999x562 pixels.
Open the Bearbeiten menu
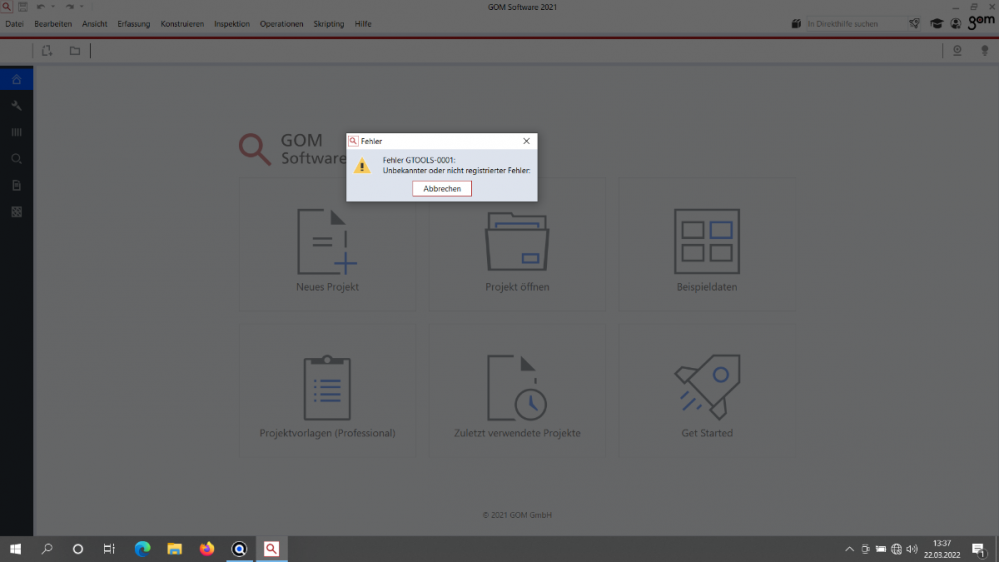click(53, 24)
